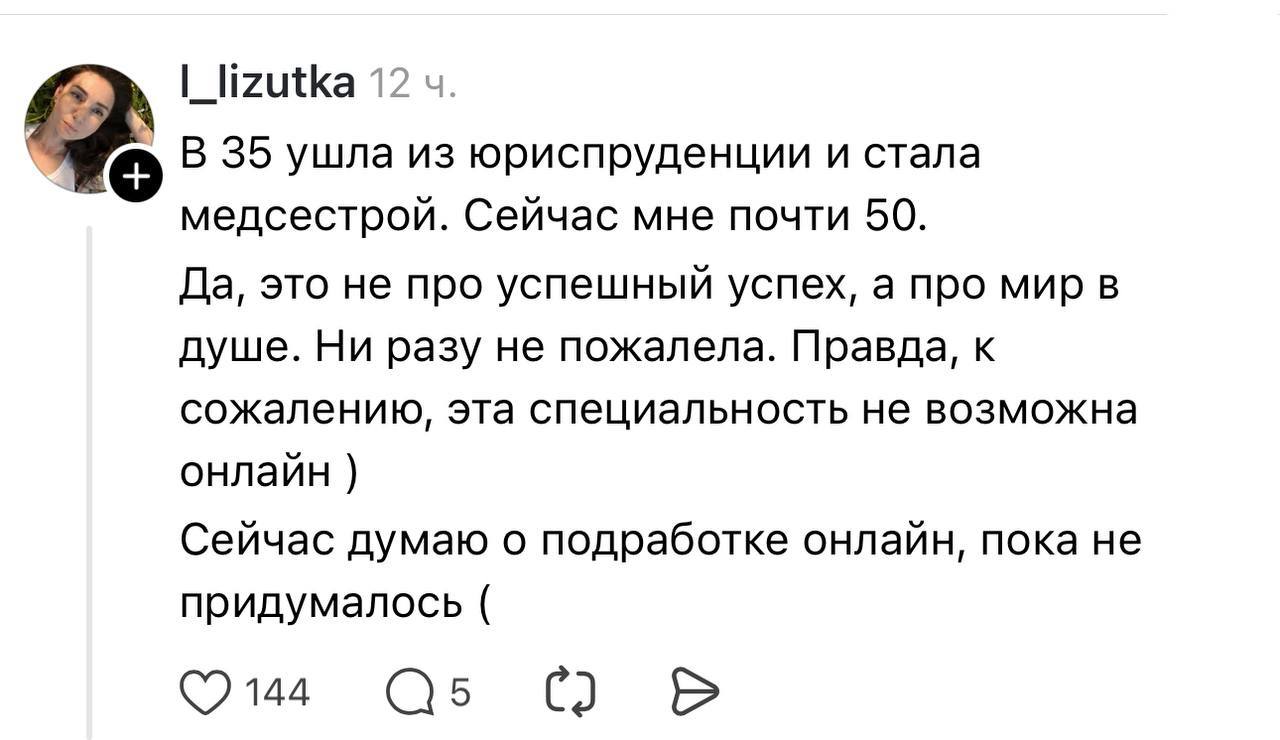Screen dimensions: 1280x740
Task: Open replies with the comment bubble icon
Action: click(408, 692)
